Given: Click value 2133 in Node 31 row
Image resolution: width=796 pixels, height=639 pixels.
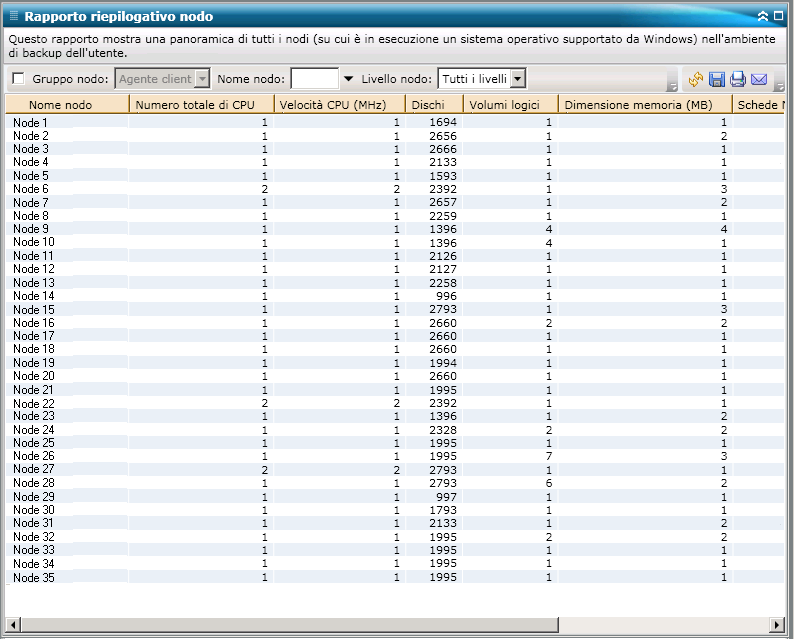Looking at the screenshot, I should (x=443, y=523).
